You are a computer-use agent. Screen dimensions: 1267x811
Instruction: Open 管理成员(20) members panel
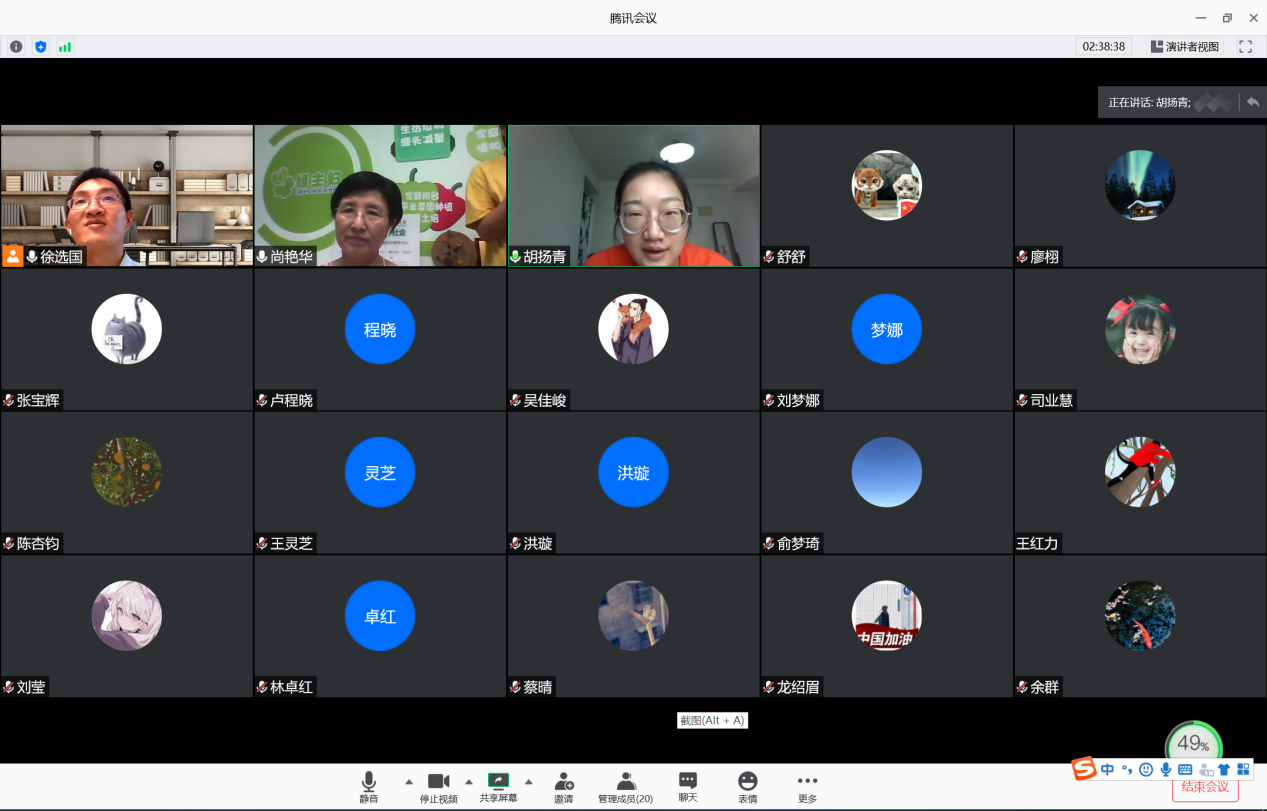[x=626, y=786]
